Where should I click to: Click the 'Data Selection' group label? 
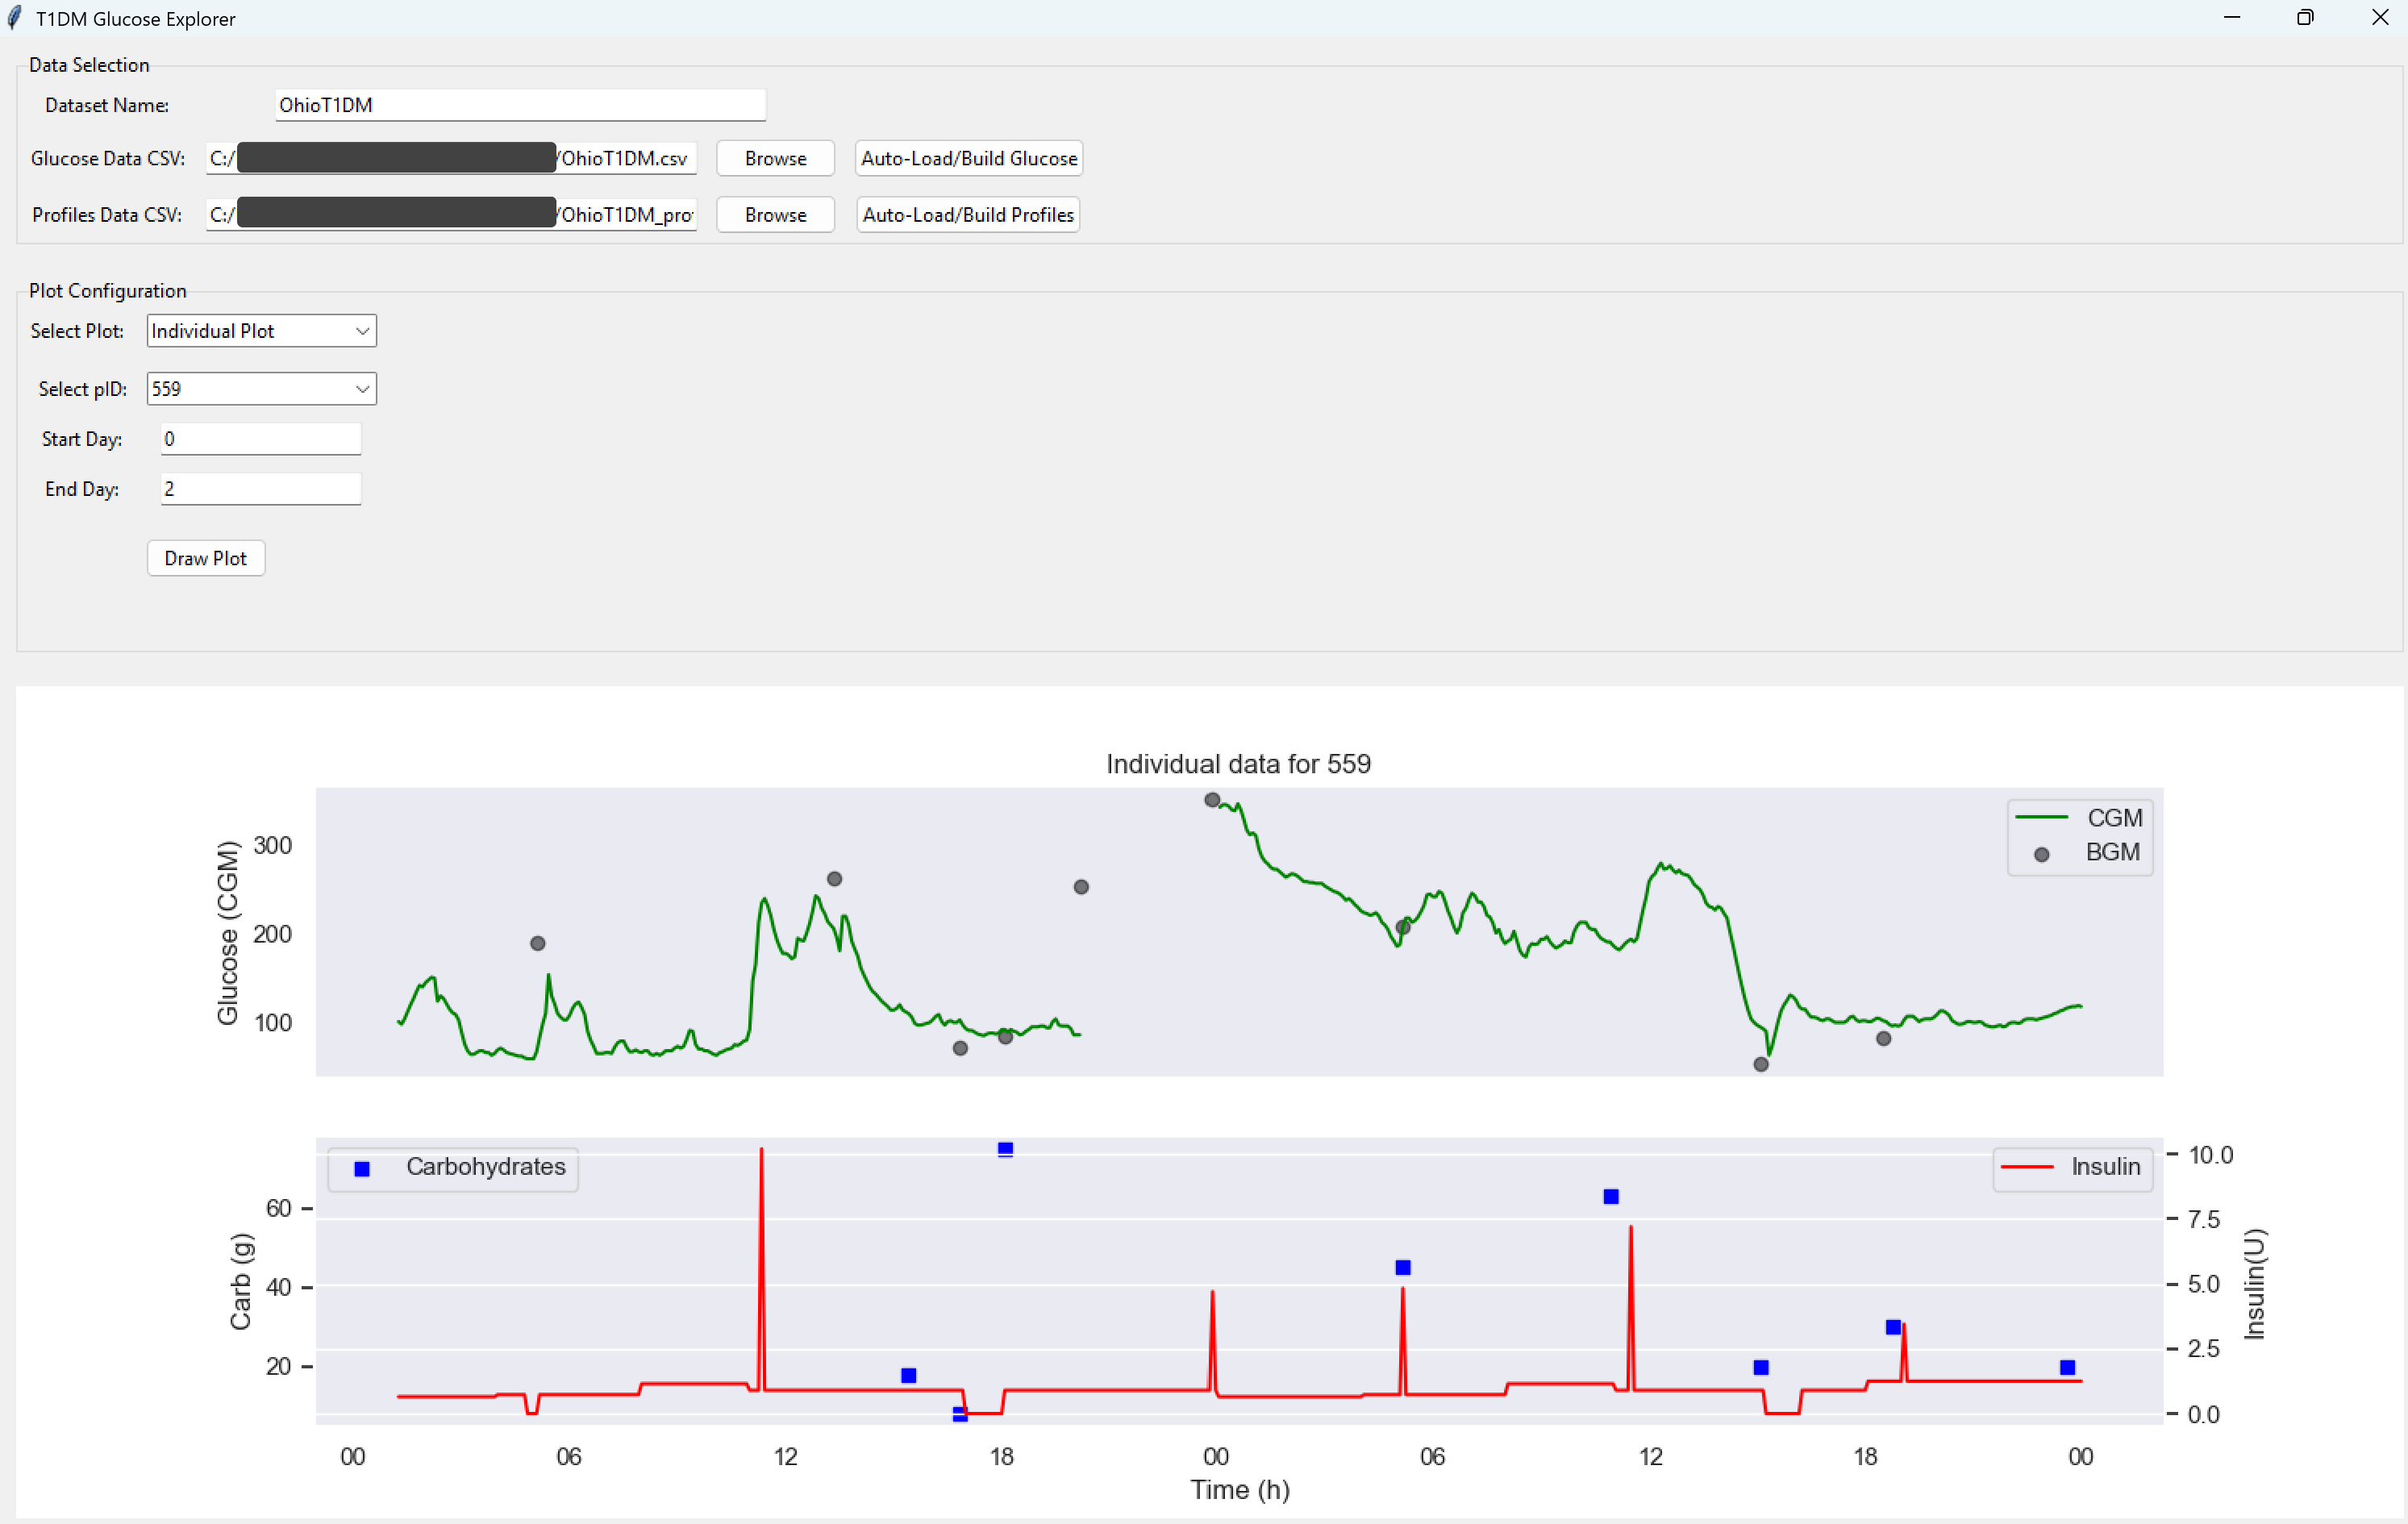tap(89, 65)
